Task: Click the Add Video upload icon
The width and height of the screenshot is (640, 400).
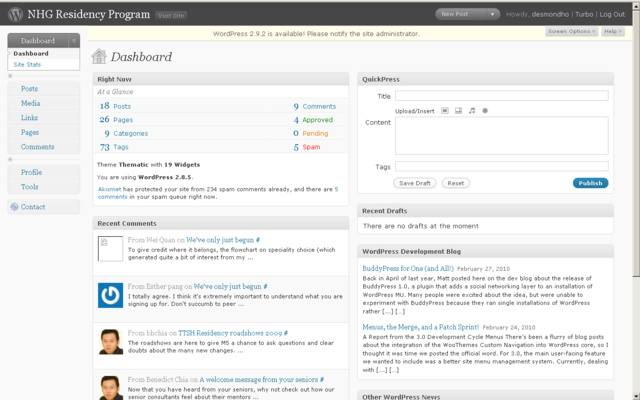Action: 458,111
